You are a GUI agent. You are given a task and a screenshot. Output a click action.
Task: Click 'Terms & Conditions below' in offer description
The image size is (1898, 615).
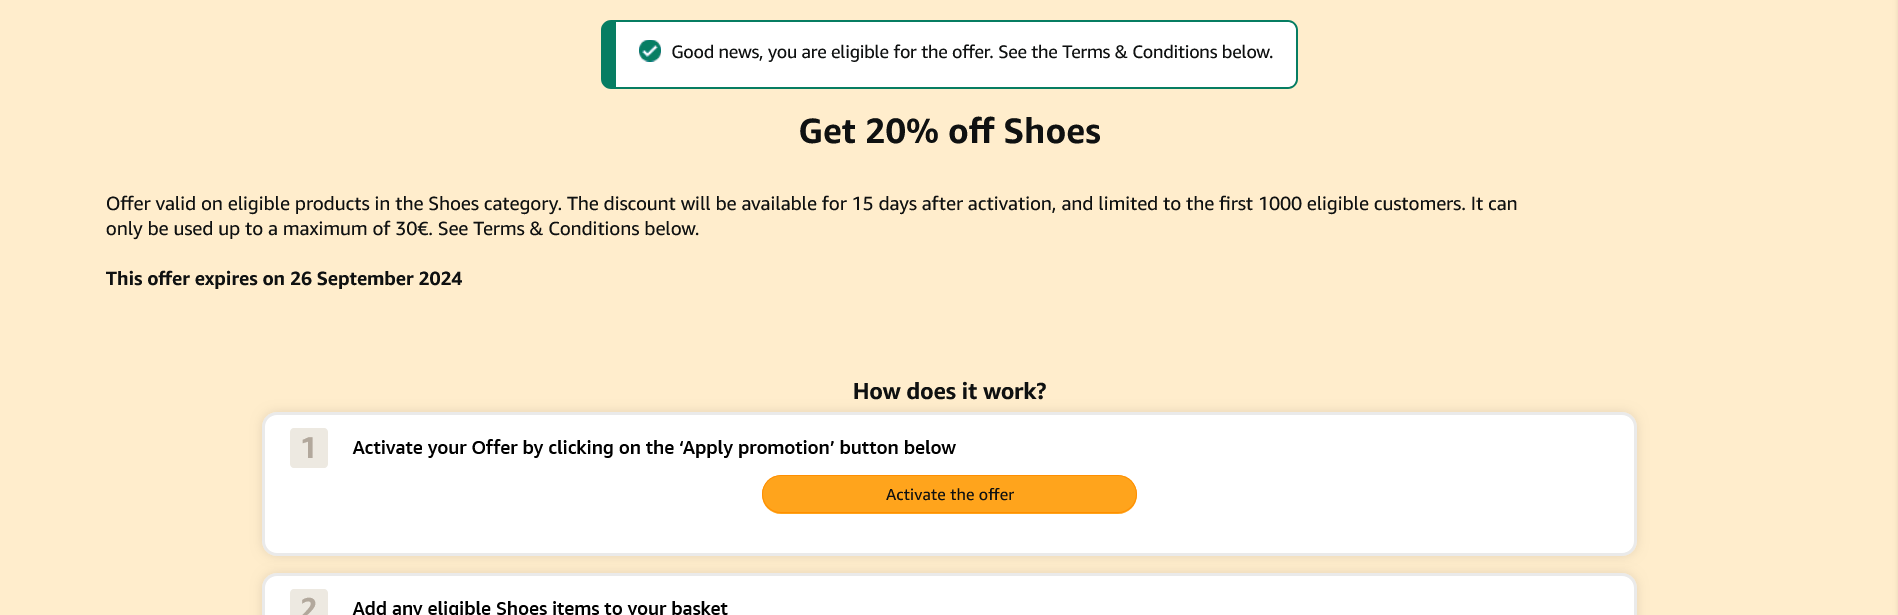[x=585, y=229]
